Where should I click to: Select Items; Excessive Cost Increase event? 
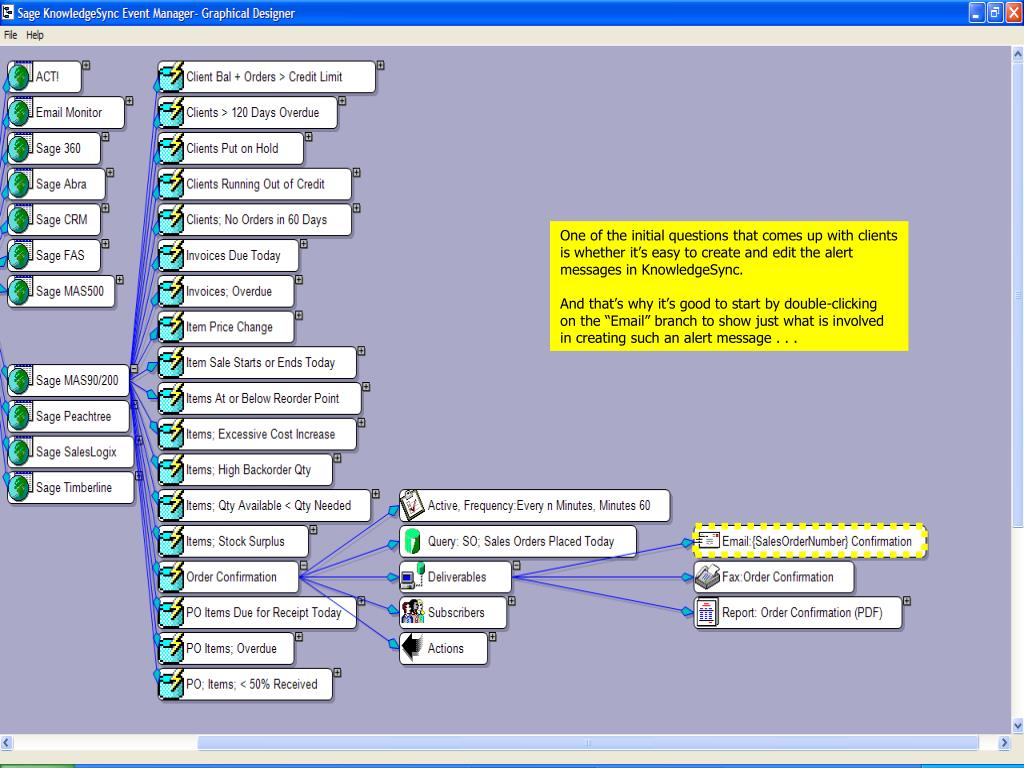[x=257, y=434]
